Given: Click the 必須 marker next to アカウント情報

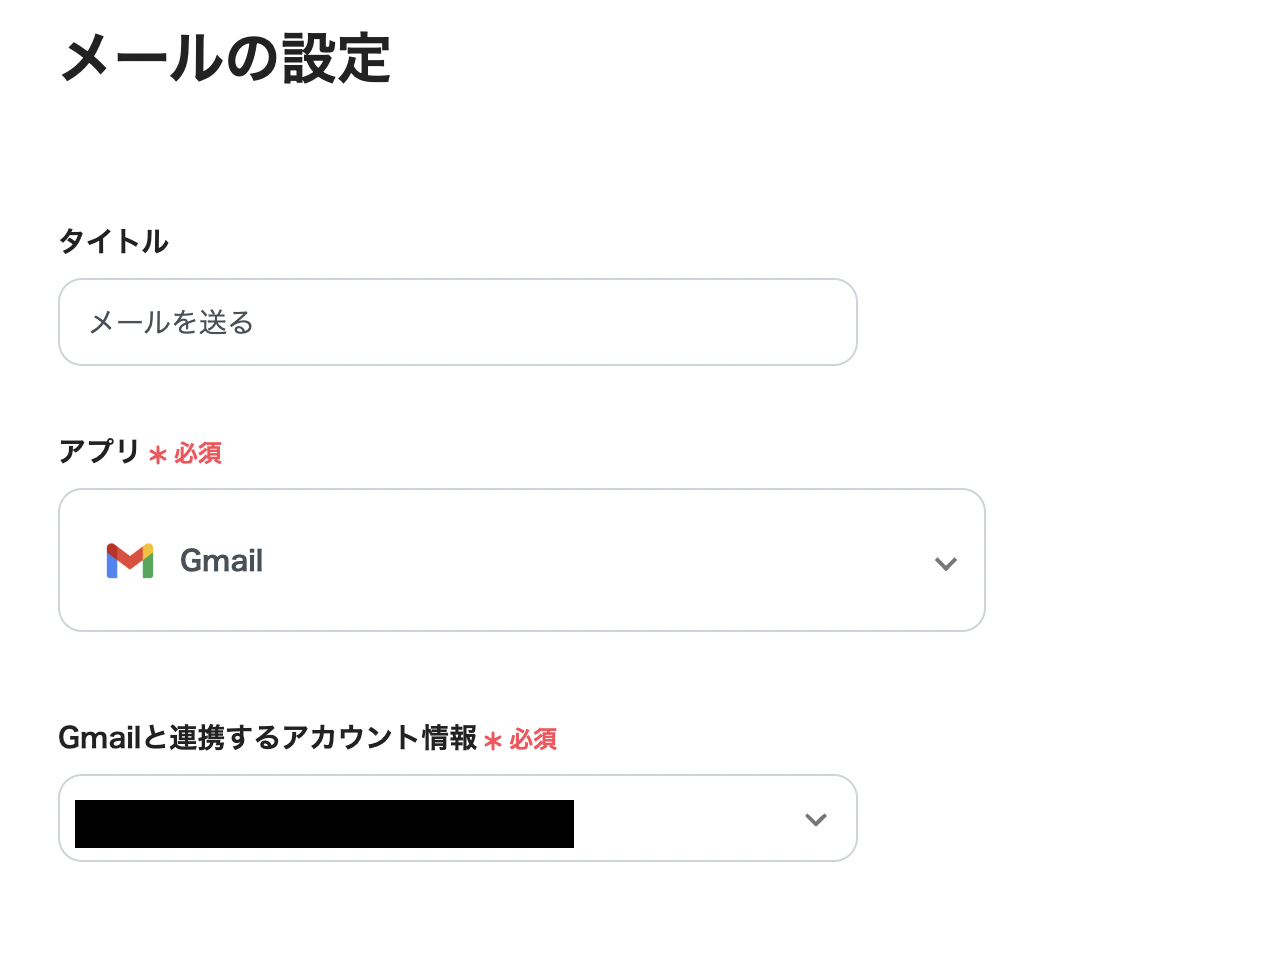Looking at the screenshot, I should 533,740.
